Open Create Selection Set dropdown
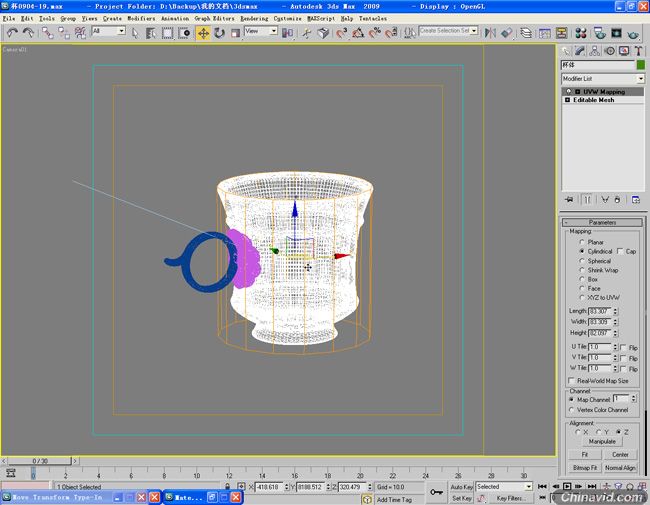This screenshot has height=505, width=650. coord(474,31)
